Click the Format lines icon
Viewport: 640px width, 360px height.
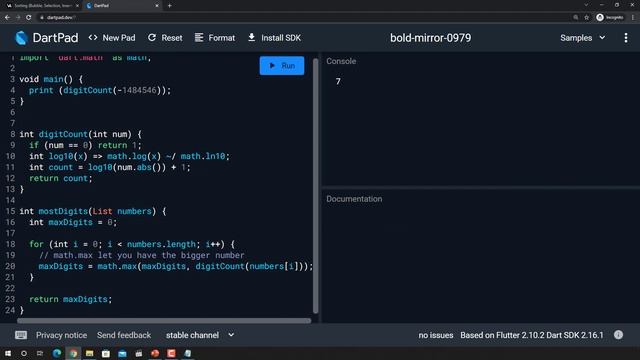pos(199,38)
